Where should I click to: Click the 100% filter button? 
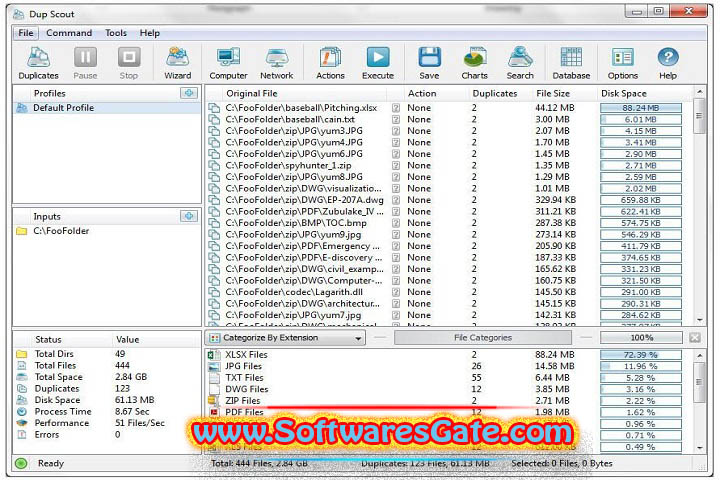641,338
